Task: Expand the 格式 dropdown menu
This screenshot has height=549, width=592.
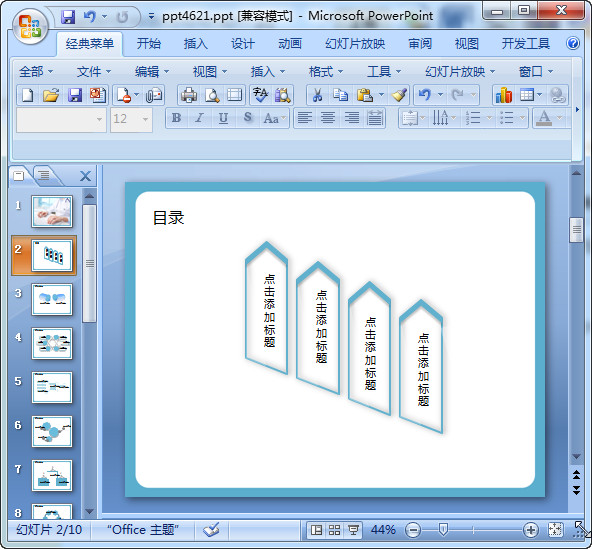Action: pyautogui.click(x=325, y=71)
